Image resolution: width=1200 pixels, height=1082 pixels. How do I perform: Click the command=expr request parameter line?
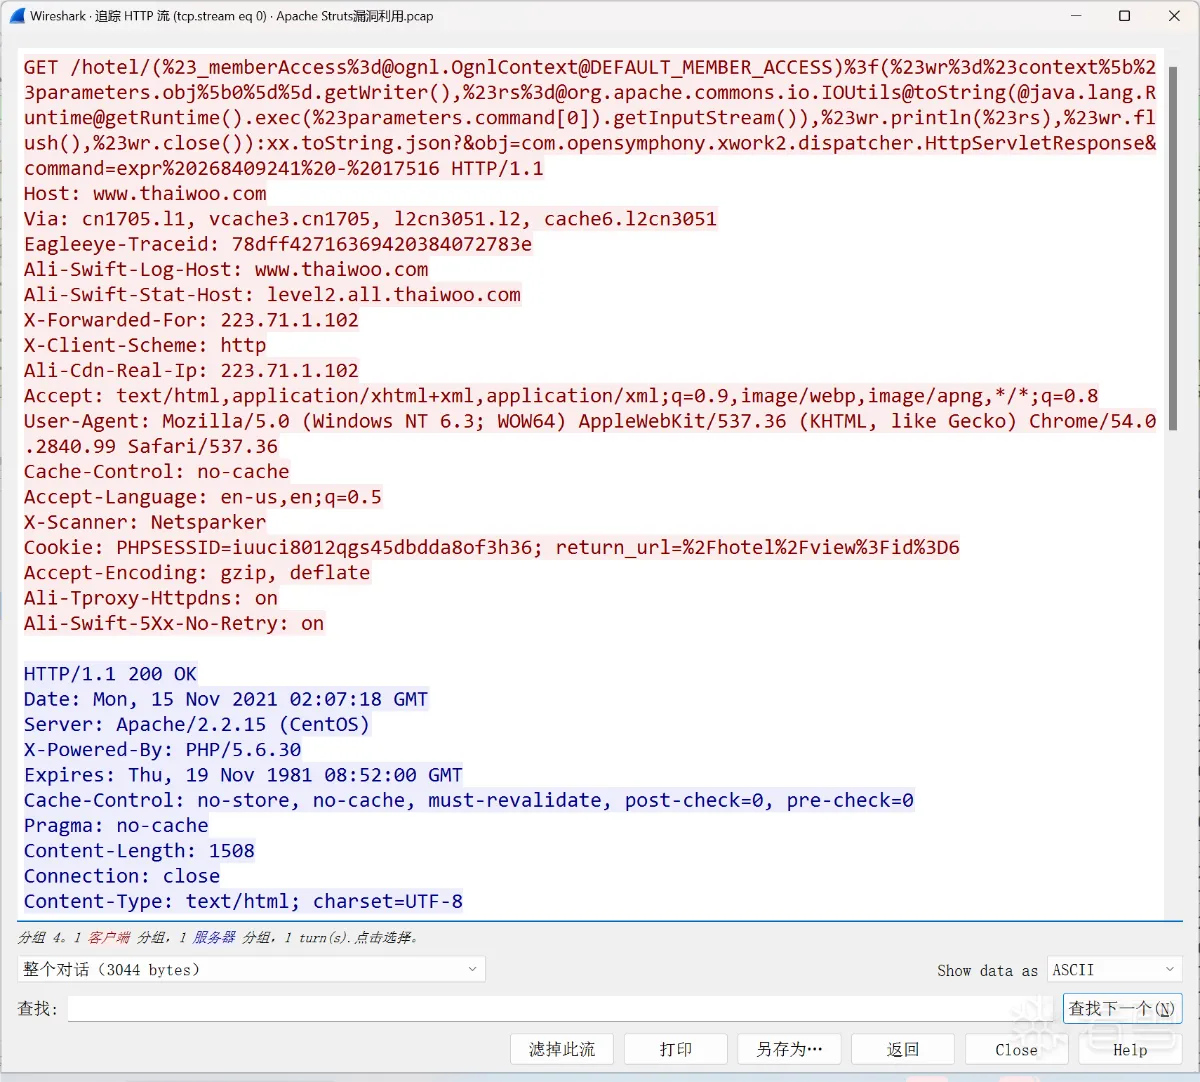284,168
